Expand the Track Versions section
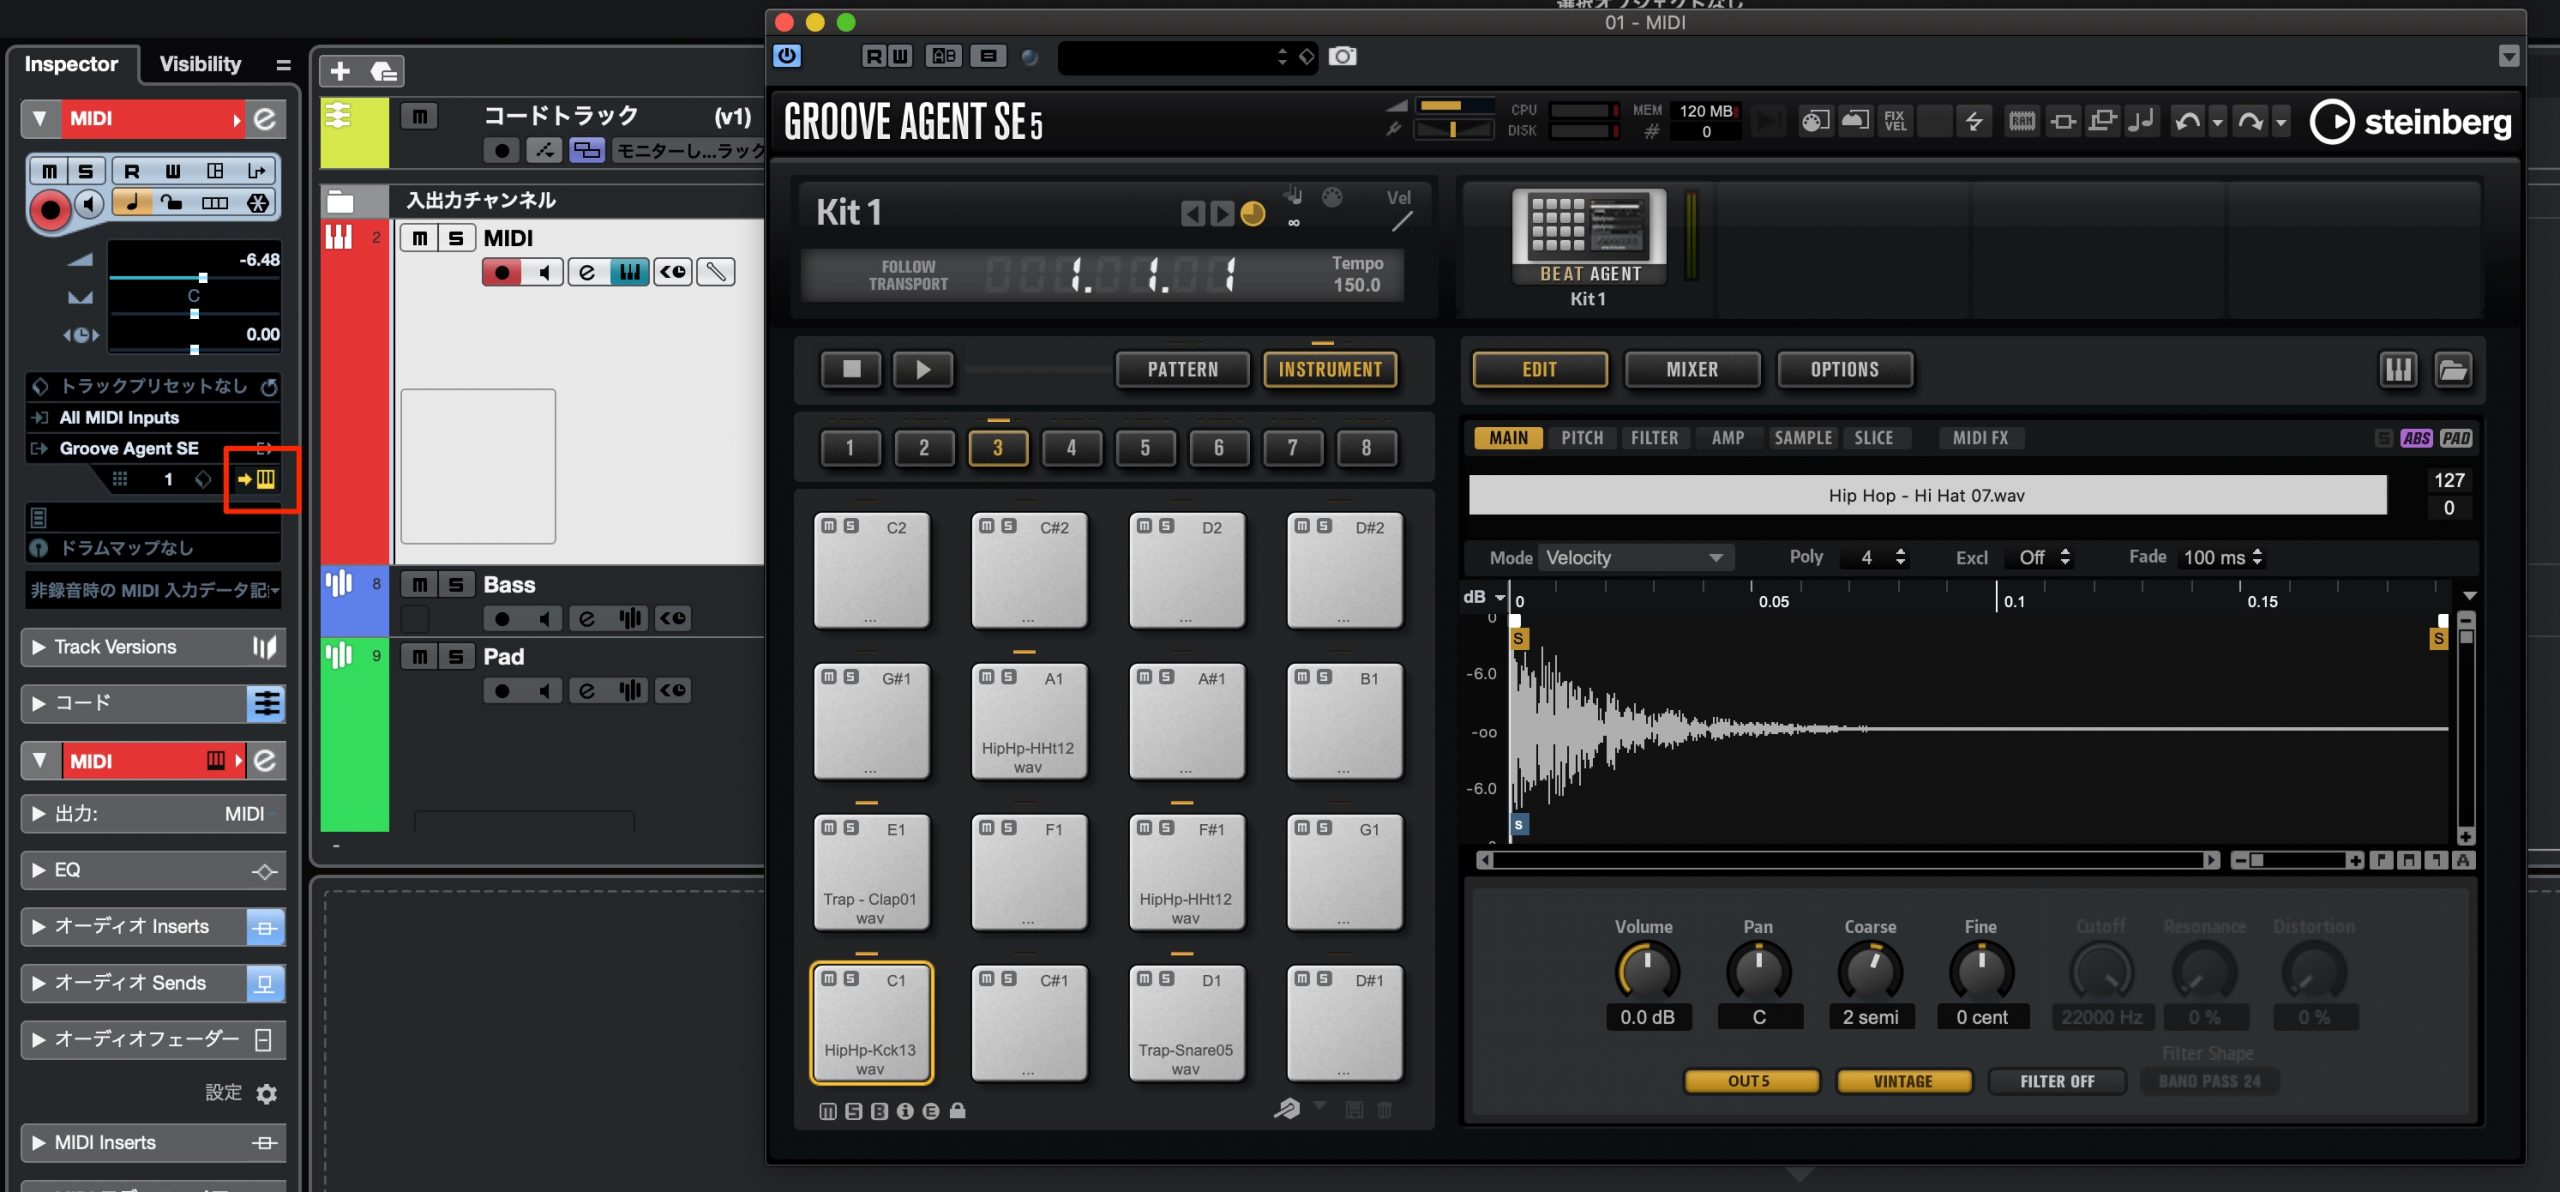Screen dimensions: 2560x1192 (x=38, y=648)
